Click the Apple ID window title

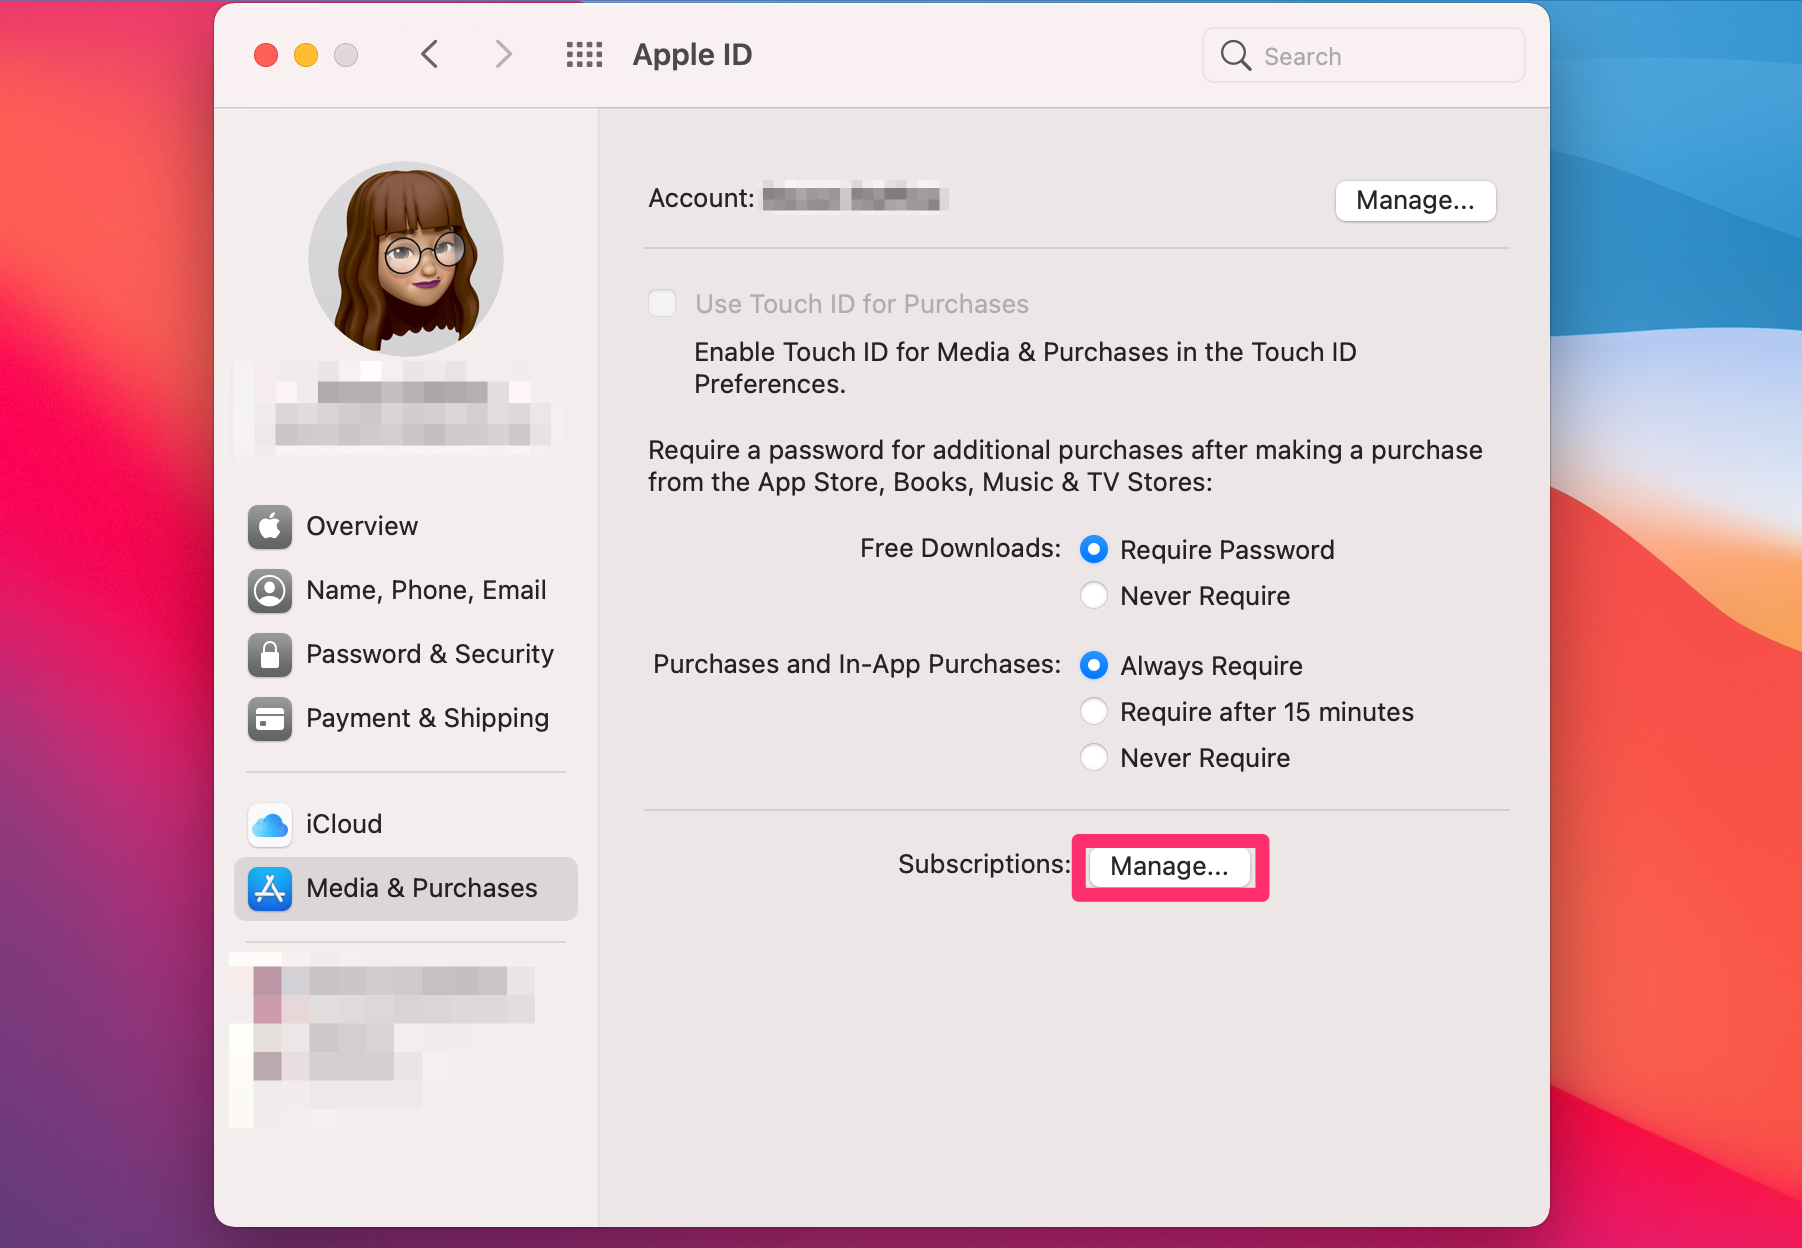(x=692, y=55)
